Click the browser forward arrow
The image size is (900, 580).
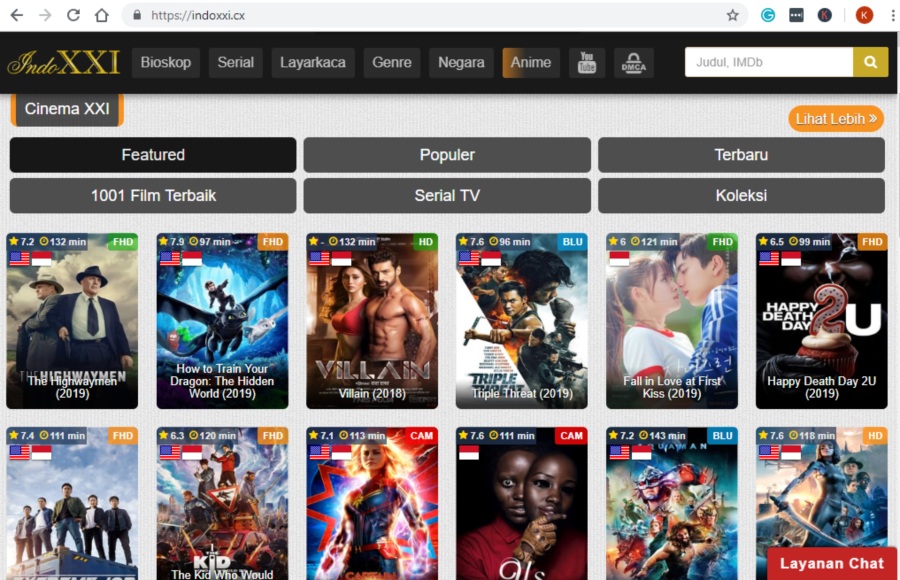[45, 16]
